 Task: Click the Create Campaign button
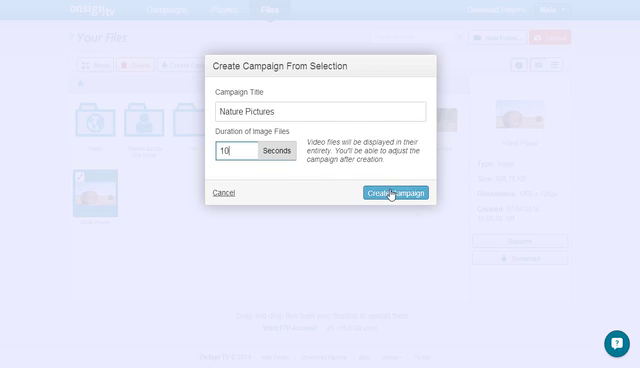click(x=396, y=193)
